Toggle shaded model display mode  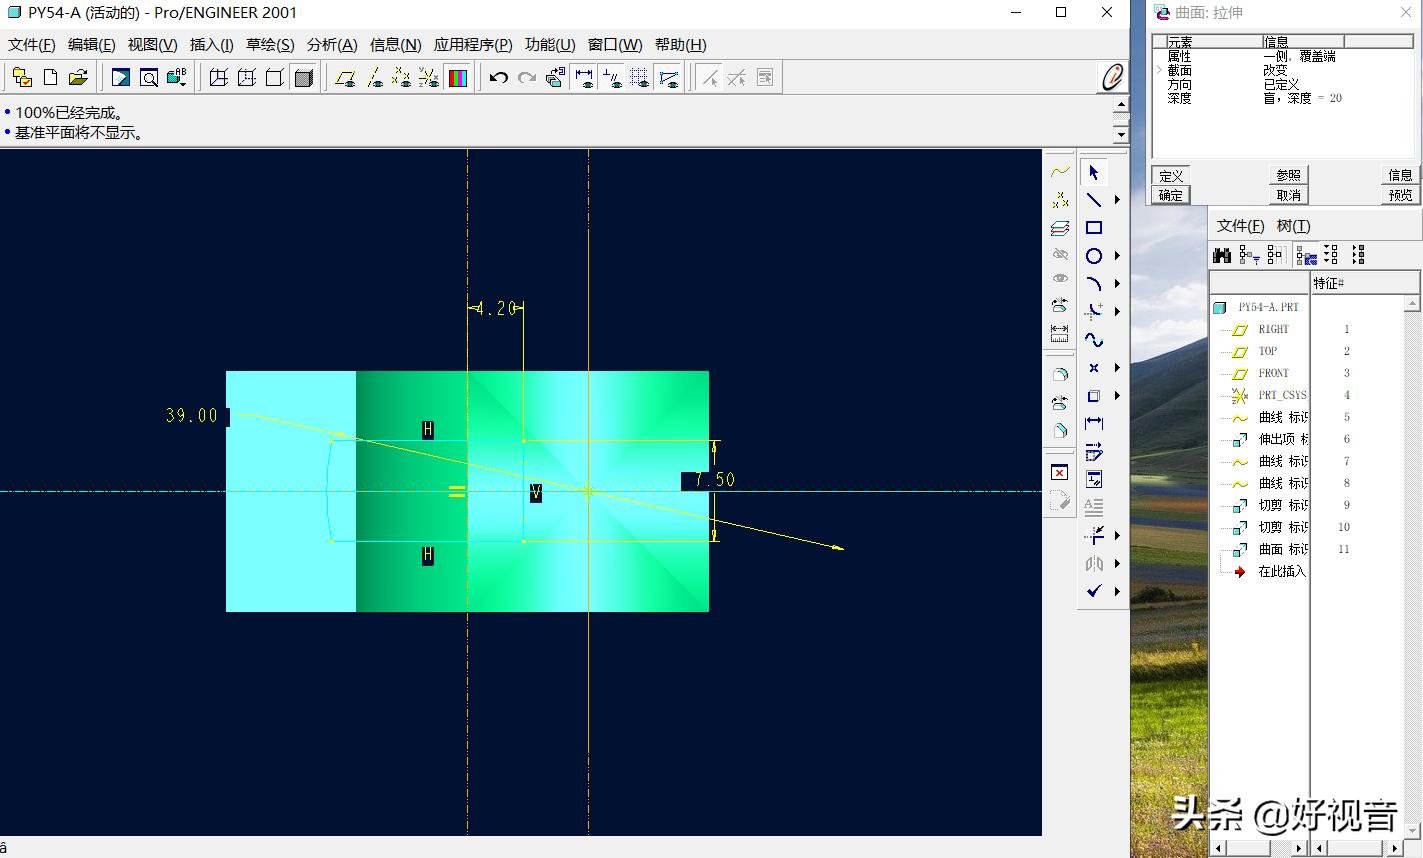pos(304,78)
